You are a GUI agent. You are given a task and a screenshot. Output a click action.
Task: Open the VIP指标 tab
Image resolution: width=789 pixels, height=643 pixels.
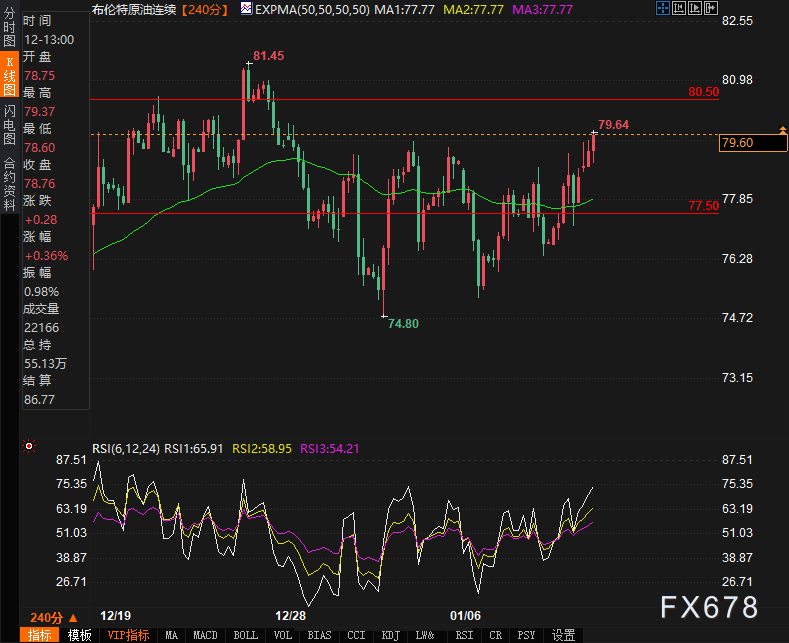(128, 635)
